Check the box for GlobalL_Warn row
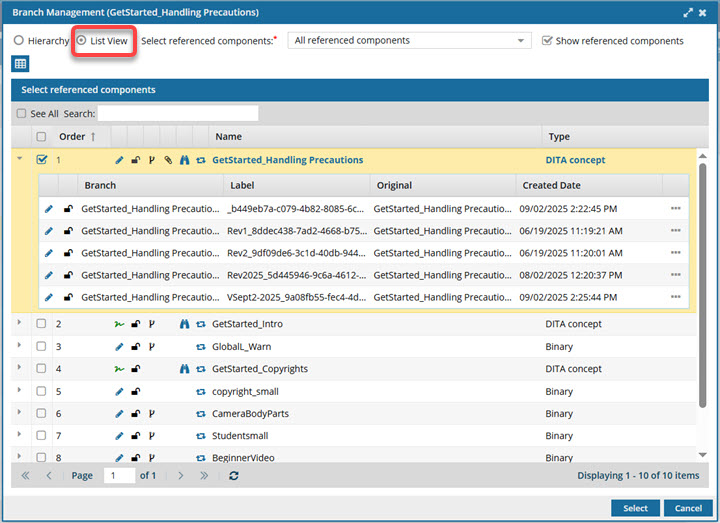The height and width of the screenshot is (523, 720). point(41,347)
